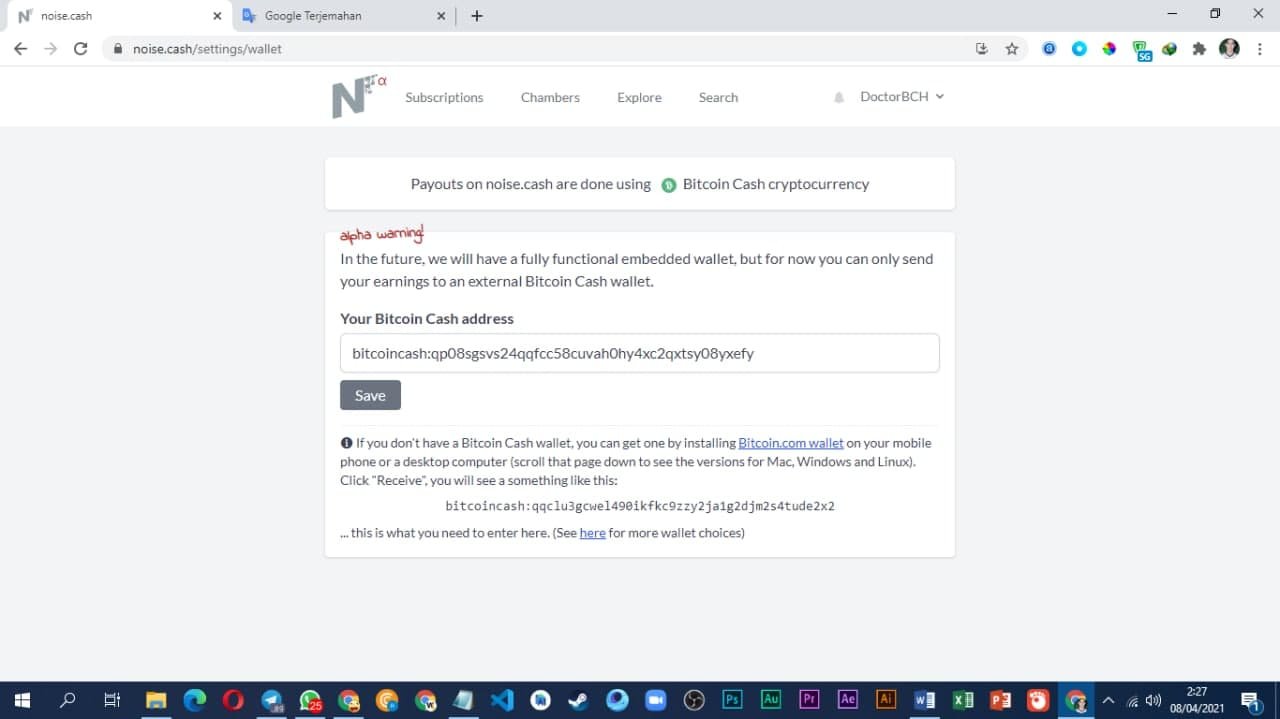The image size is (1280, 719).
Task: Close the Google Terjemahan tab
Action: (442, 16)
